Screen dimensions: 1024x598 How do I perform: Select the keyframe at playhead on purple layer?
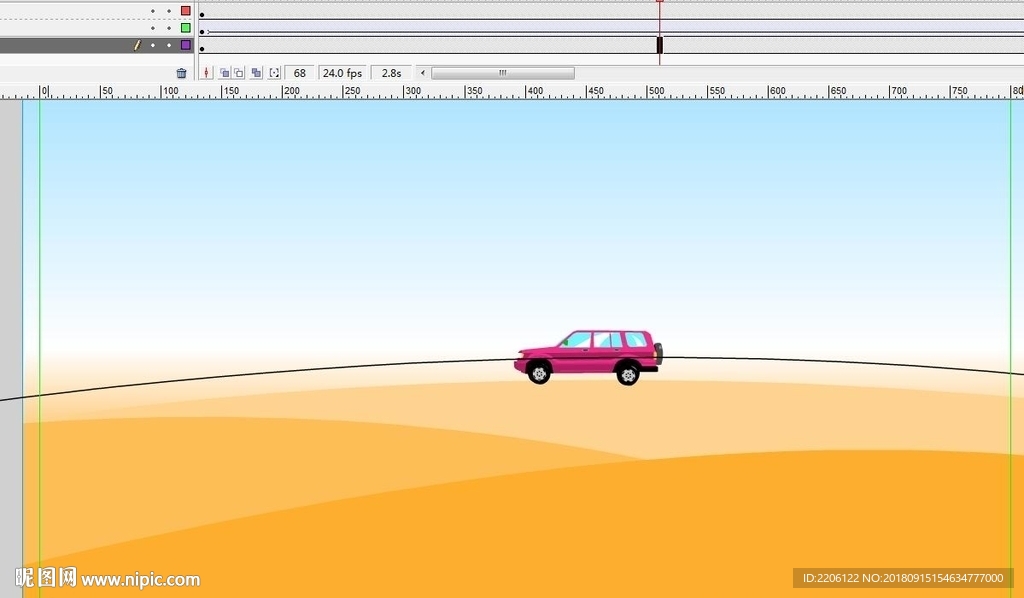point(659,45)
